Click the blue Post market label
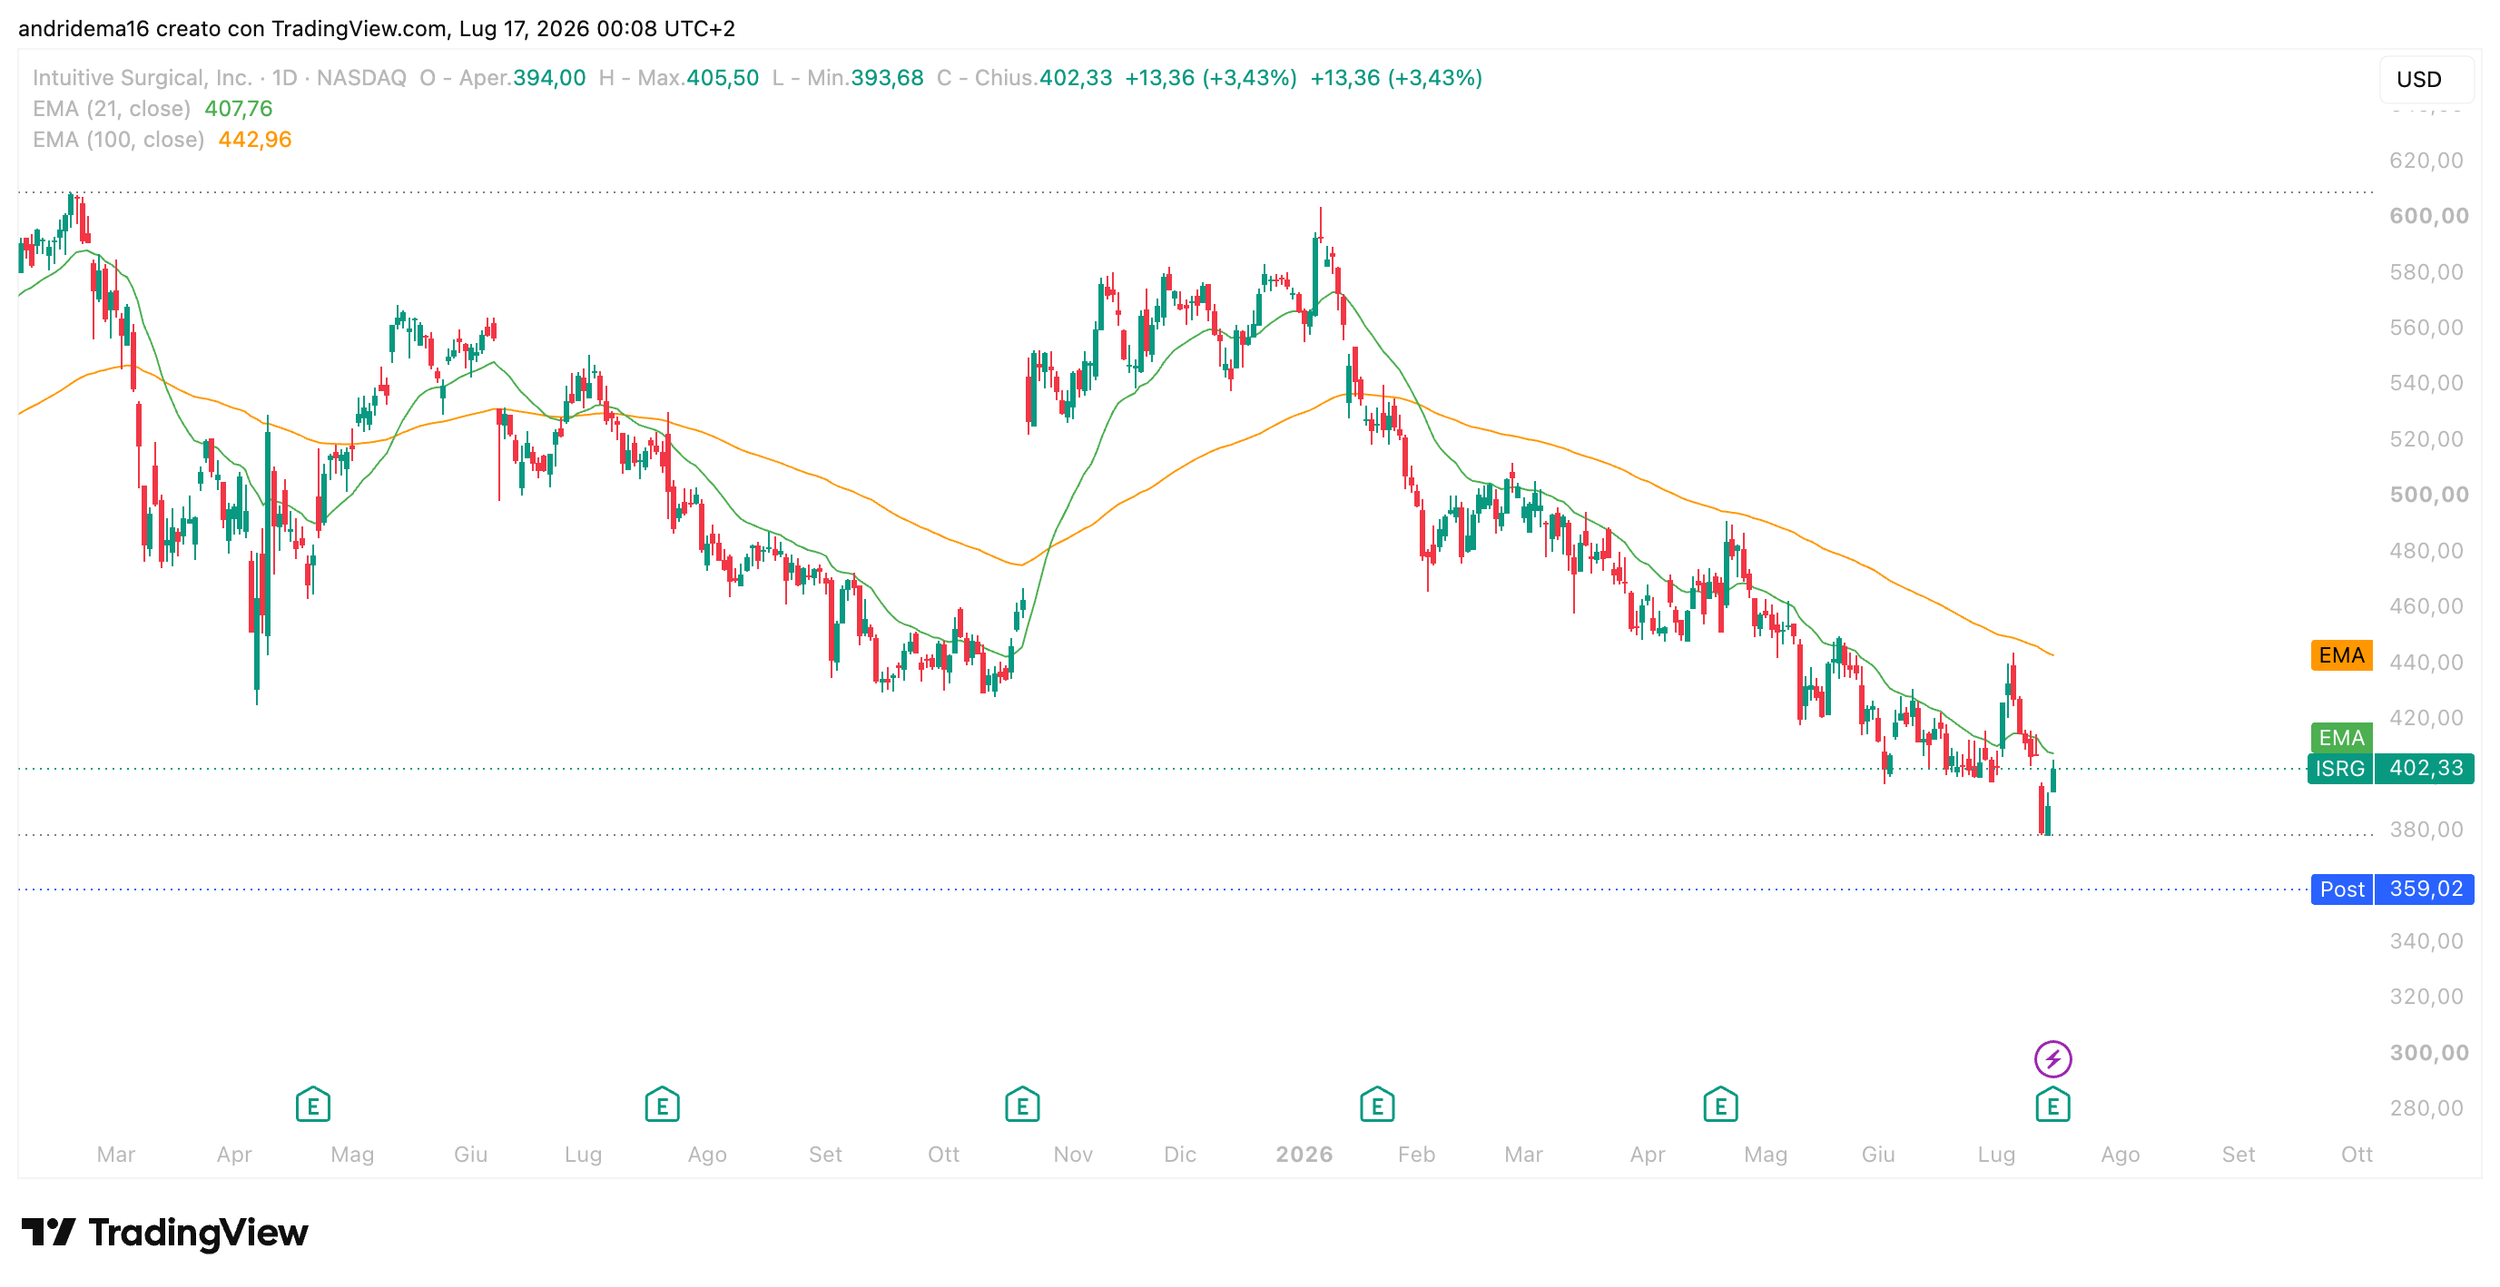Screen dimensions: 2500x1287 (2342, 889)
